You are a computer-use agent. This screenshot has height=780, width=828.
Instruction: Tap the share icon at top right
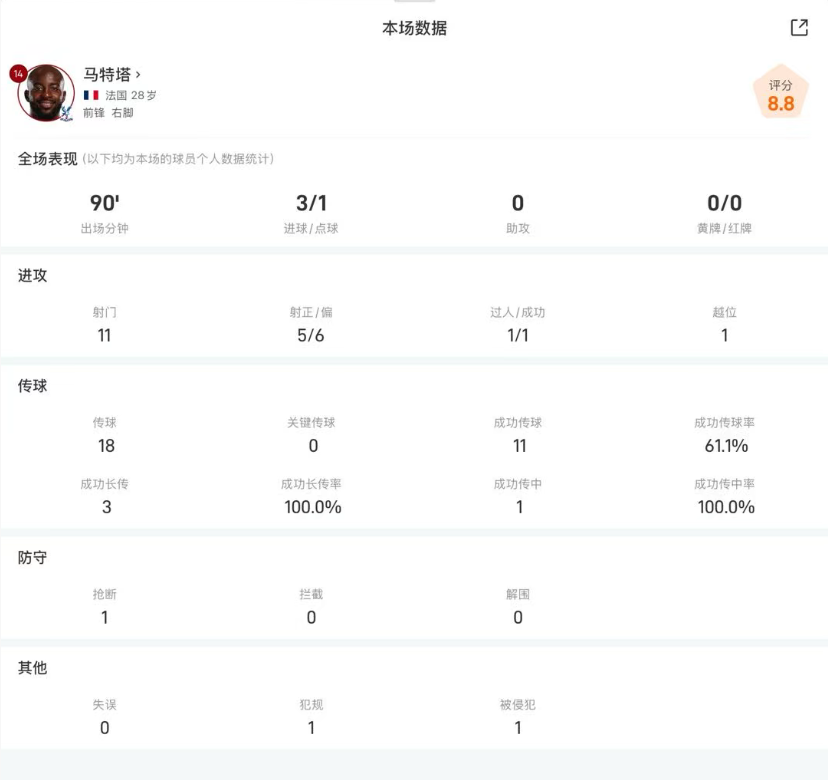click(x=798, y=28)
